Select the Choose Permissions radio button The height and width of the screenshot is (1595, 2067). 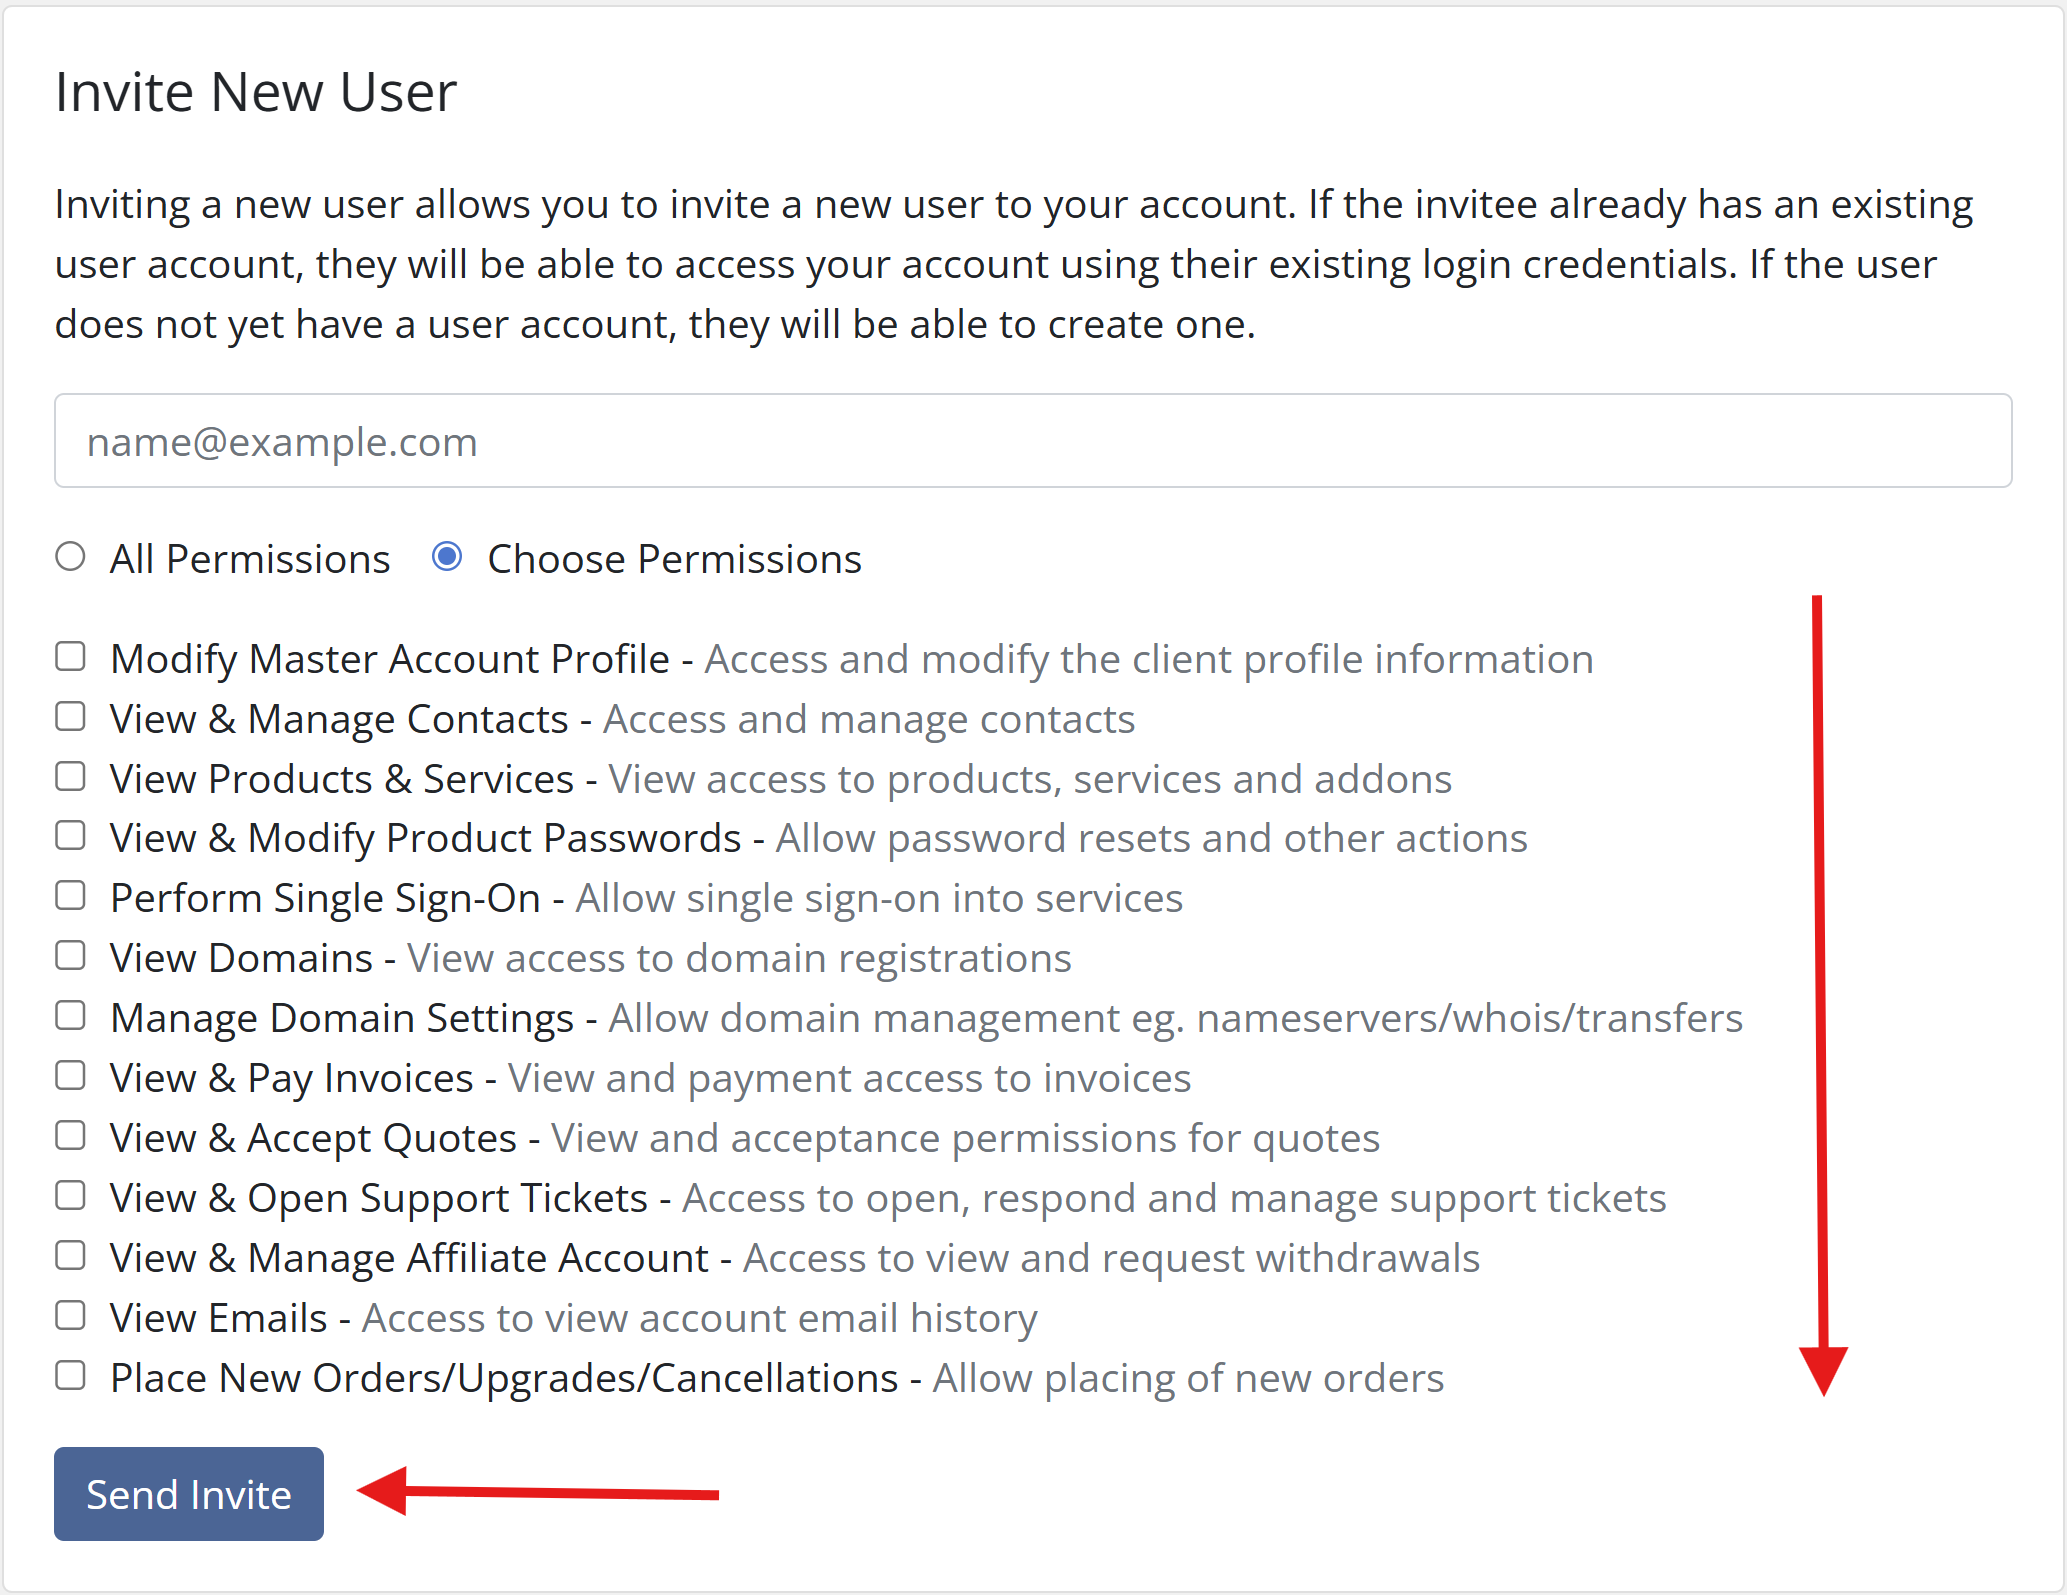[447, 557]
